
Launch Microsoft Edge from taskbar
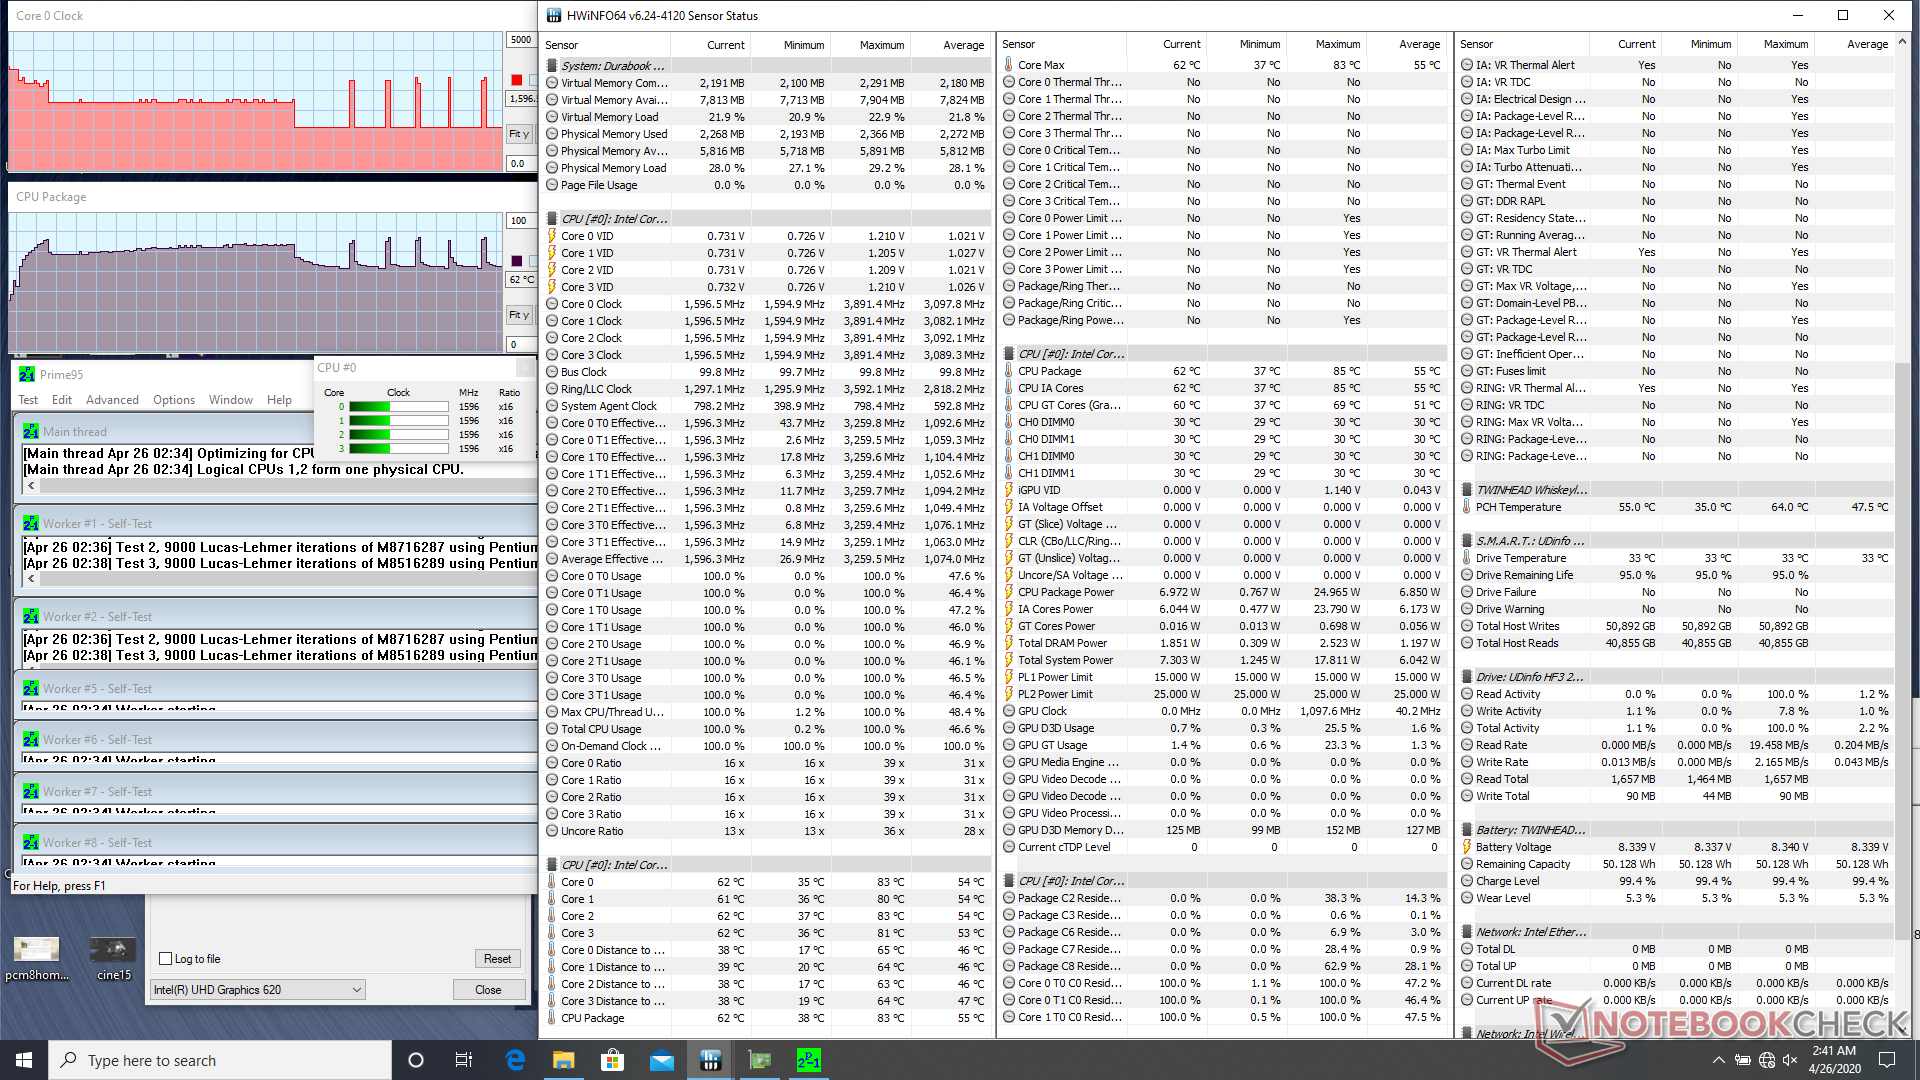(515, 1060)
